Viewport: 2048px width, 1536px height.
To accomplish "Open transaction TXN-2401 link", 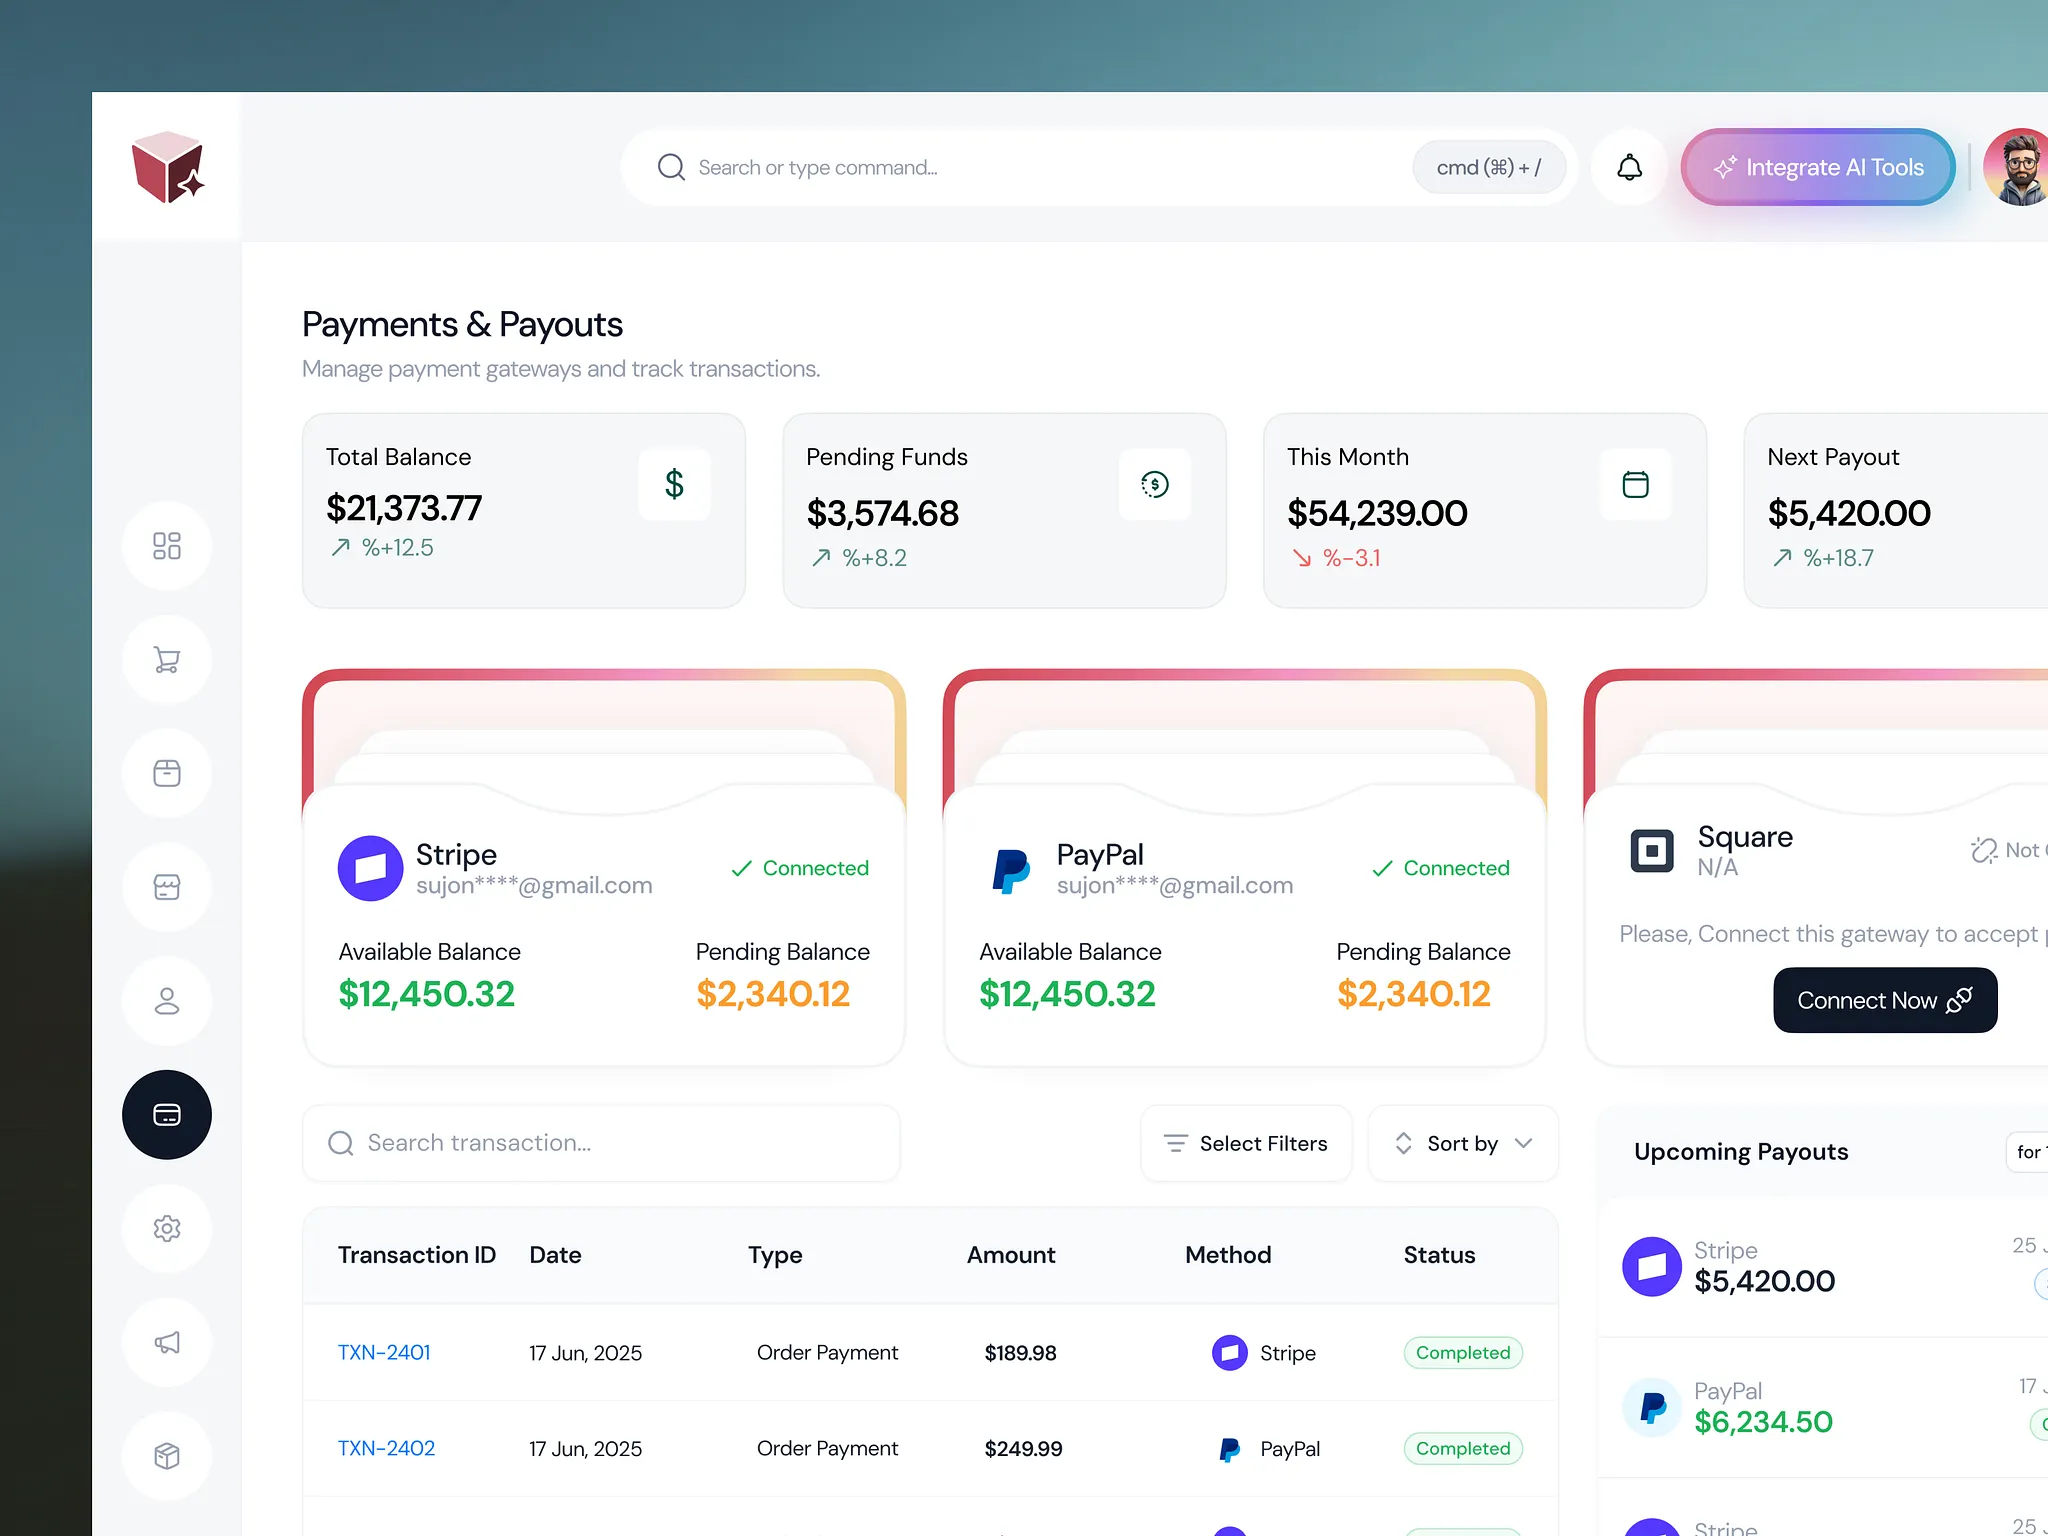I will coord(384,1353).
